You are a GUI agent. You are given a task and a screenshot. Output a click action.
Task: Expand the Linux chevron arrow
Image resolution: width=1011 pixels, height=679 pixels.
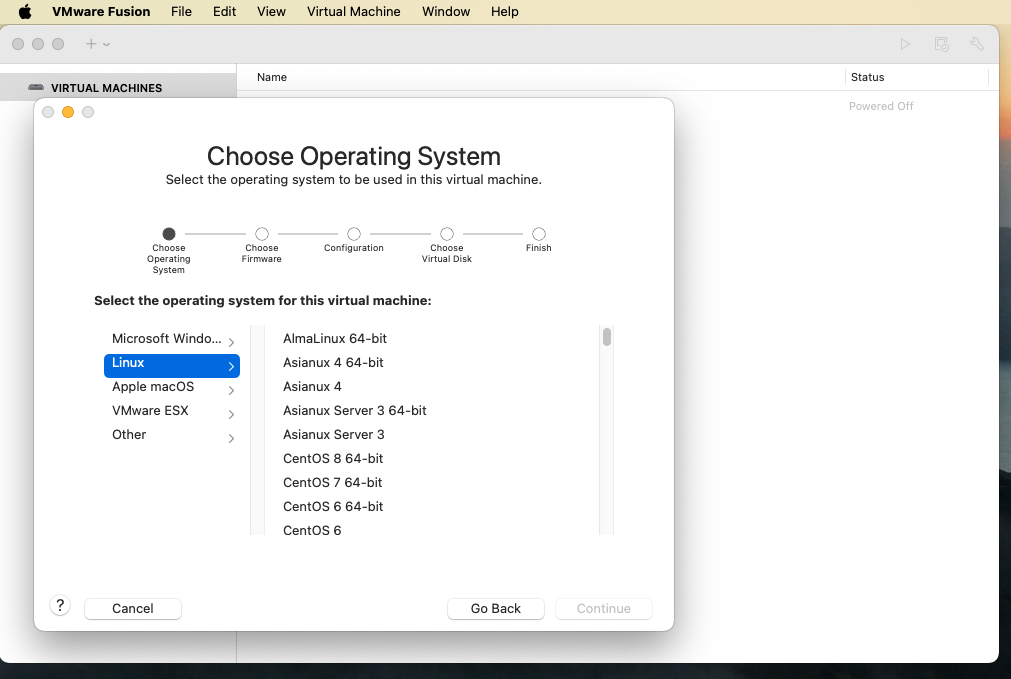tap(231, 366)
